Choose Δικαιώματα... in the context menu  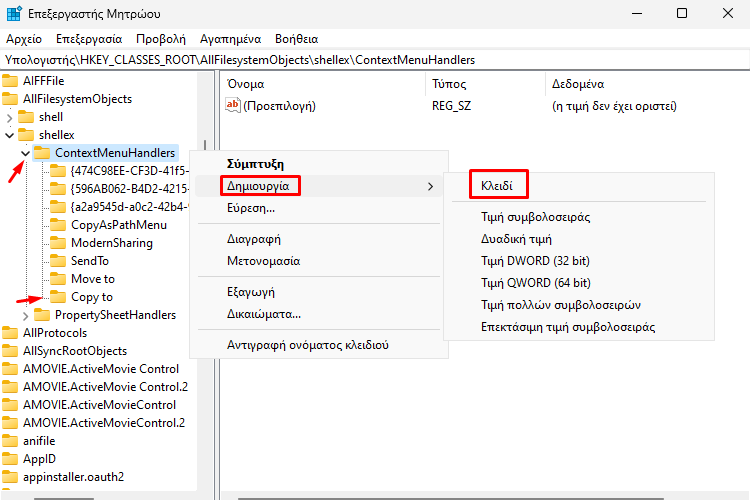tap(319, 314)
